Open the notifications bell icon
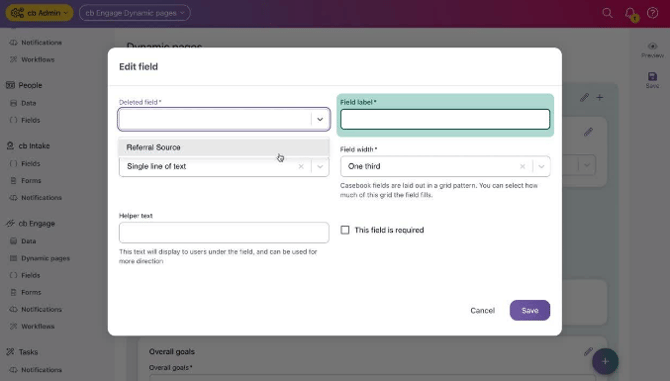Viewport: 670px width, 381px height. coord(631,14)
